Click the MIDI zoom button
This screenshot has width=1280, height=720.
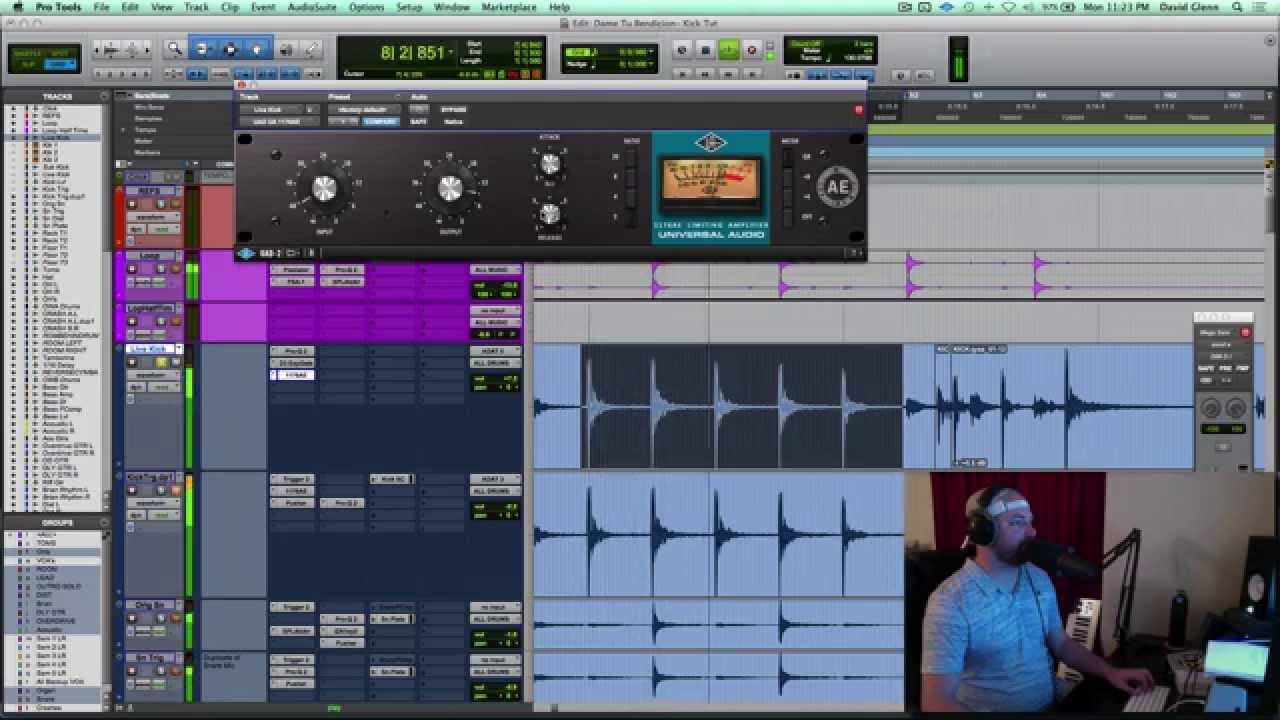point(132,50)
